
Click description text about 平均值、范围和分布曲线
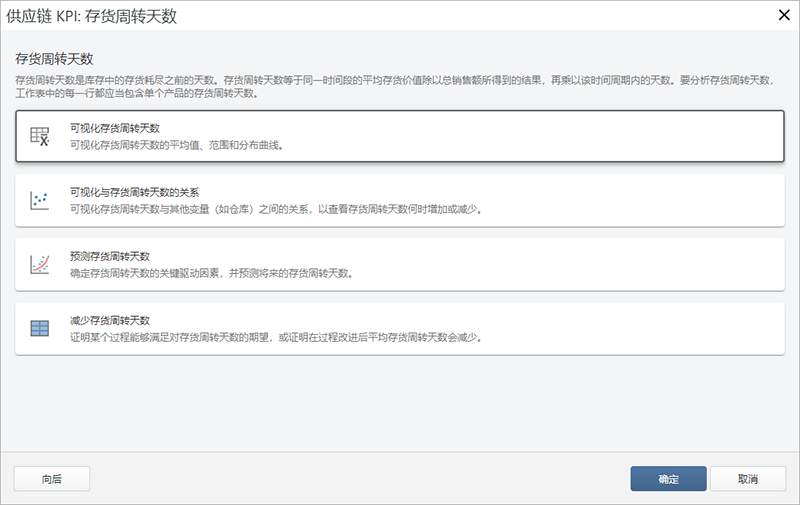[x=176, y=145]
